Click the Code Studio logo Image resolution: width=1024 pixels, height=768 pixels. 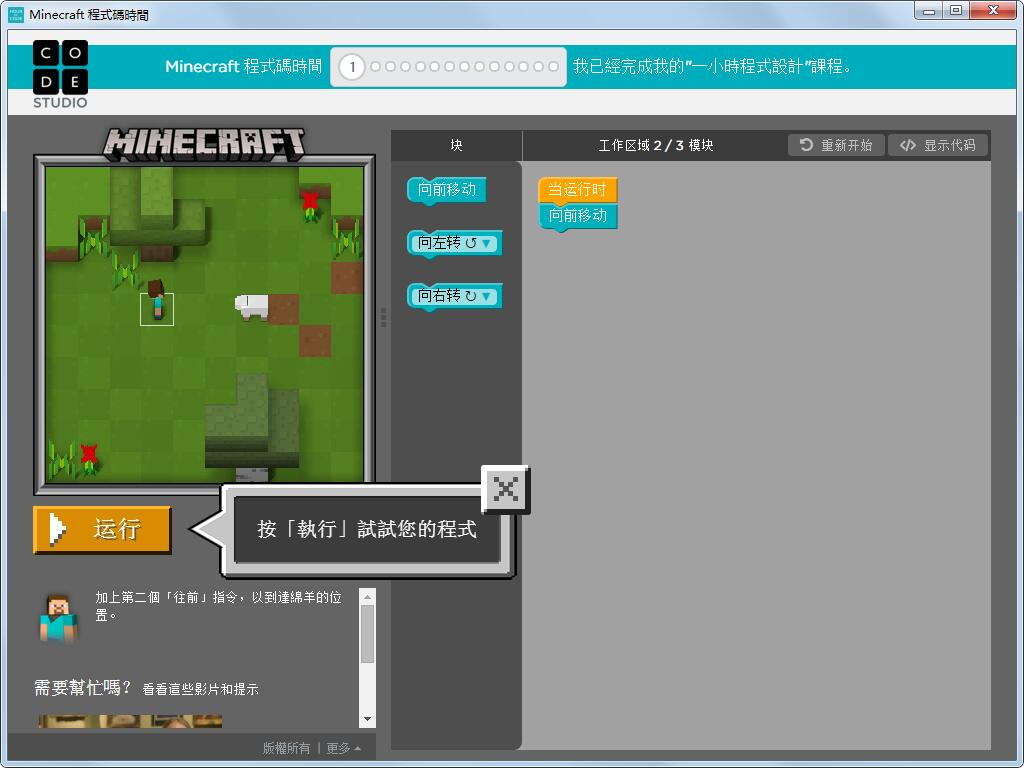(60, 74)
